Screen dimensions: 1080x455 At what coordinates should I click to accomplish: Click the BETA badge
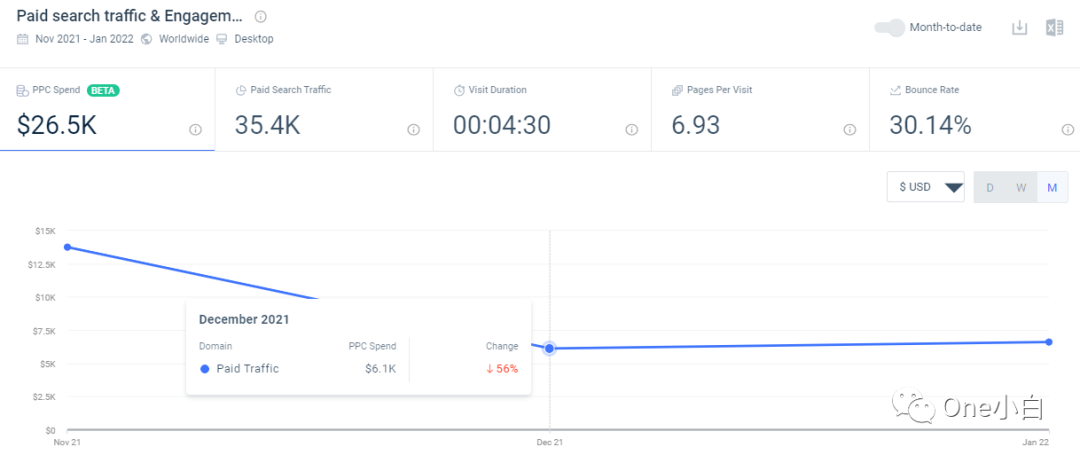click(104, 90)
